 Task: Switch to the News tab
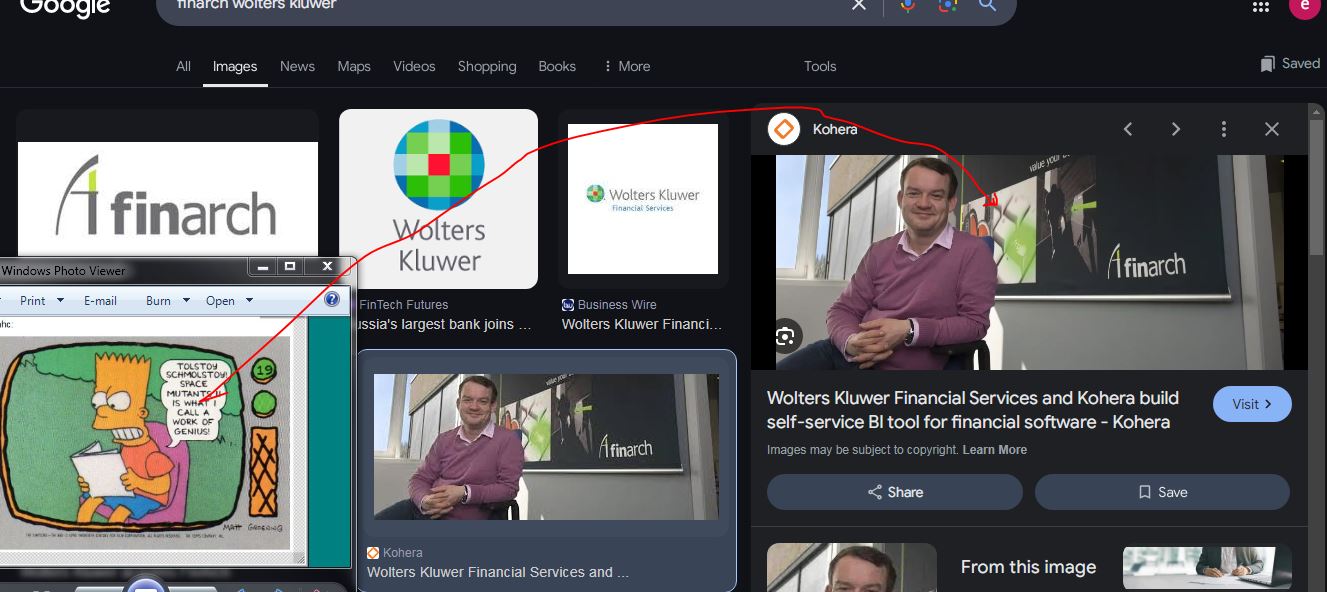point(297,66)
